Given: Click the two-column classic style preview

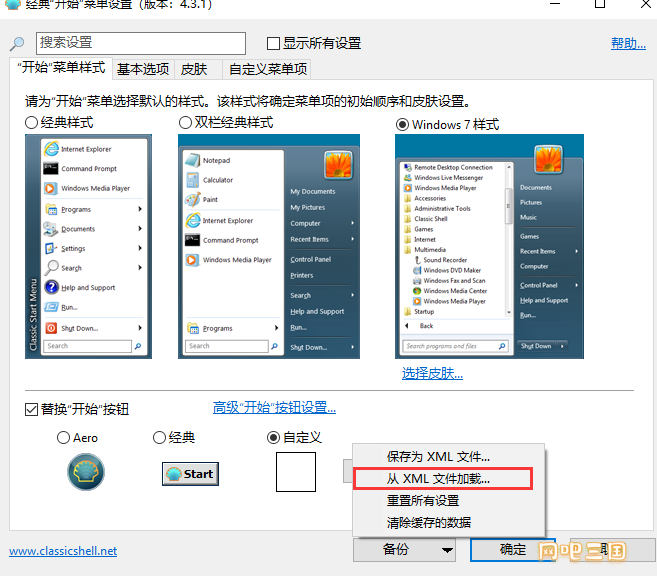Looking at the screenshot, I should click(x=269, y=246).
